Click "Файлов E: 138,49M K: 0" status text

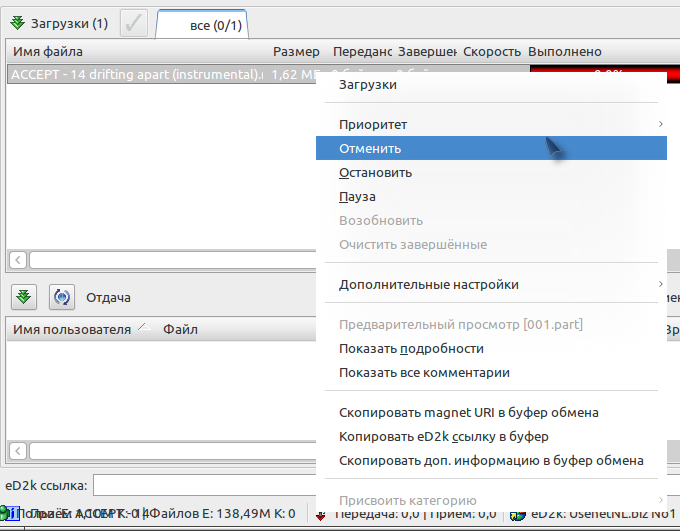[x=222, y=514]
